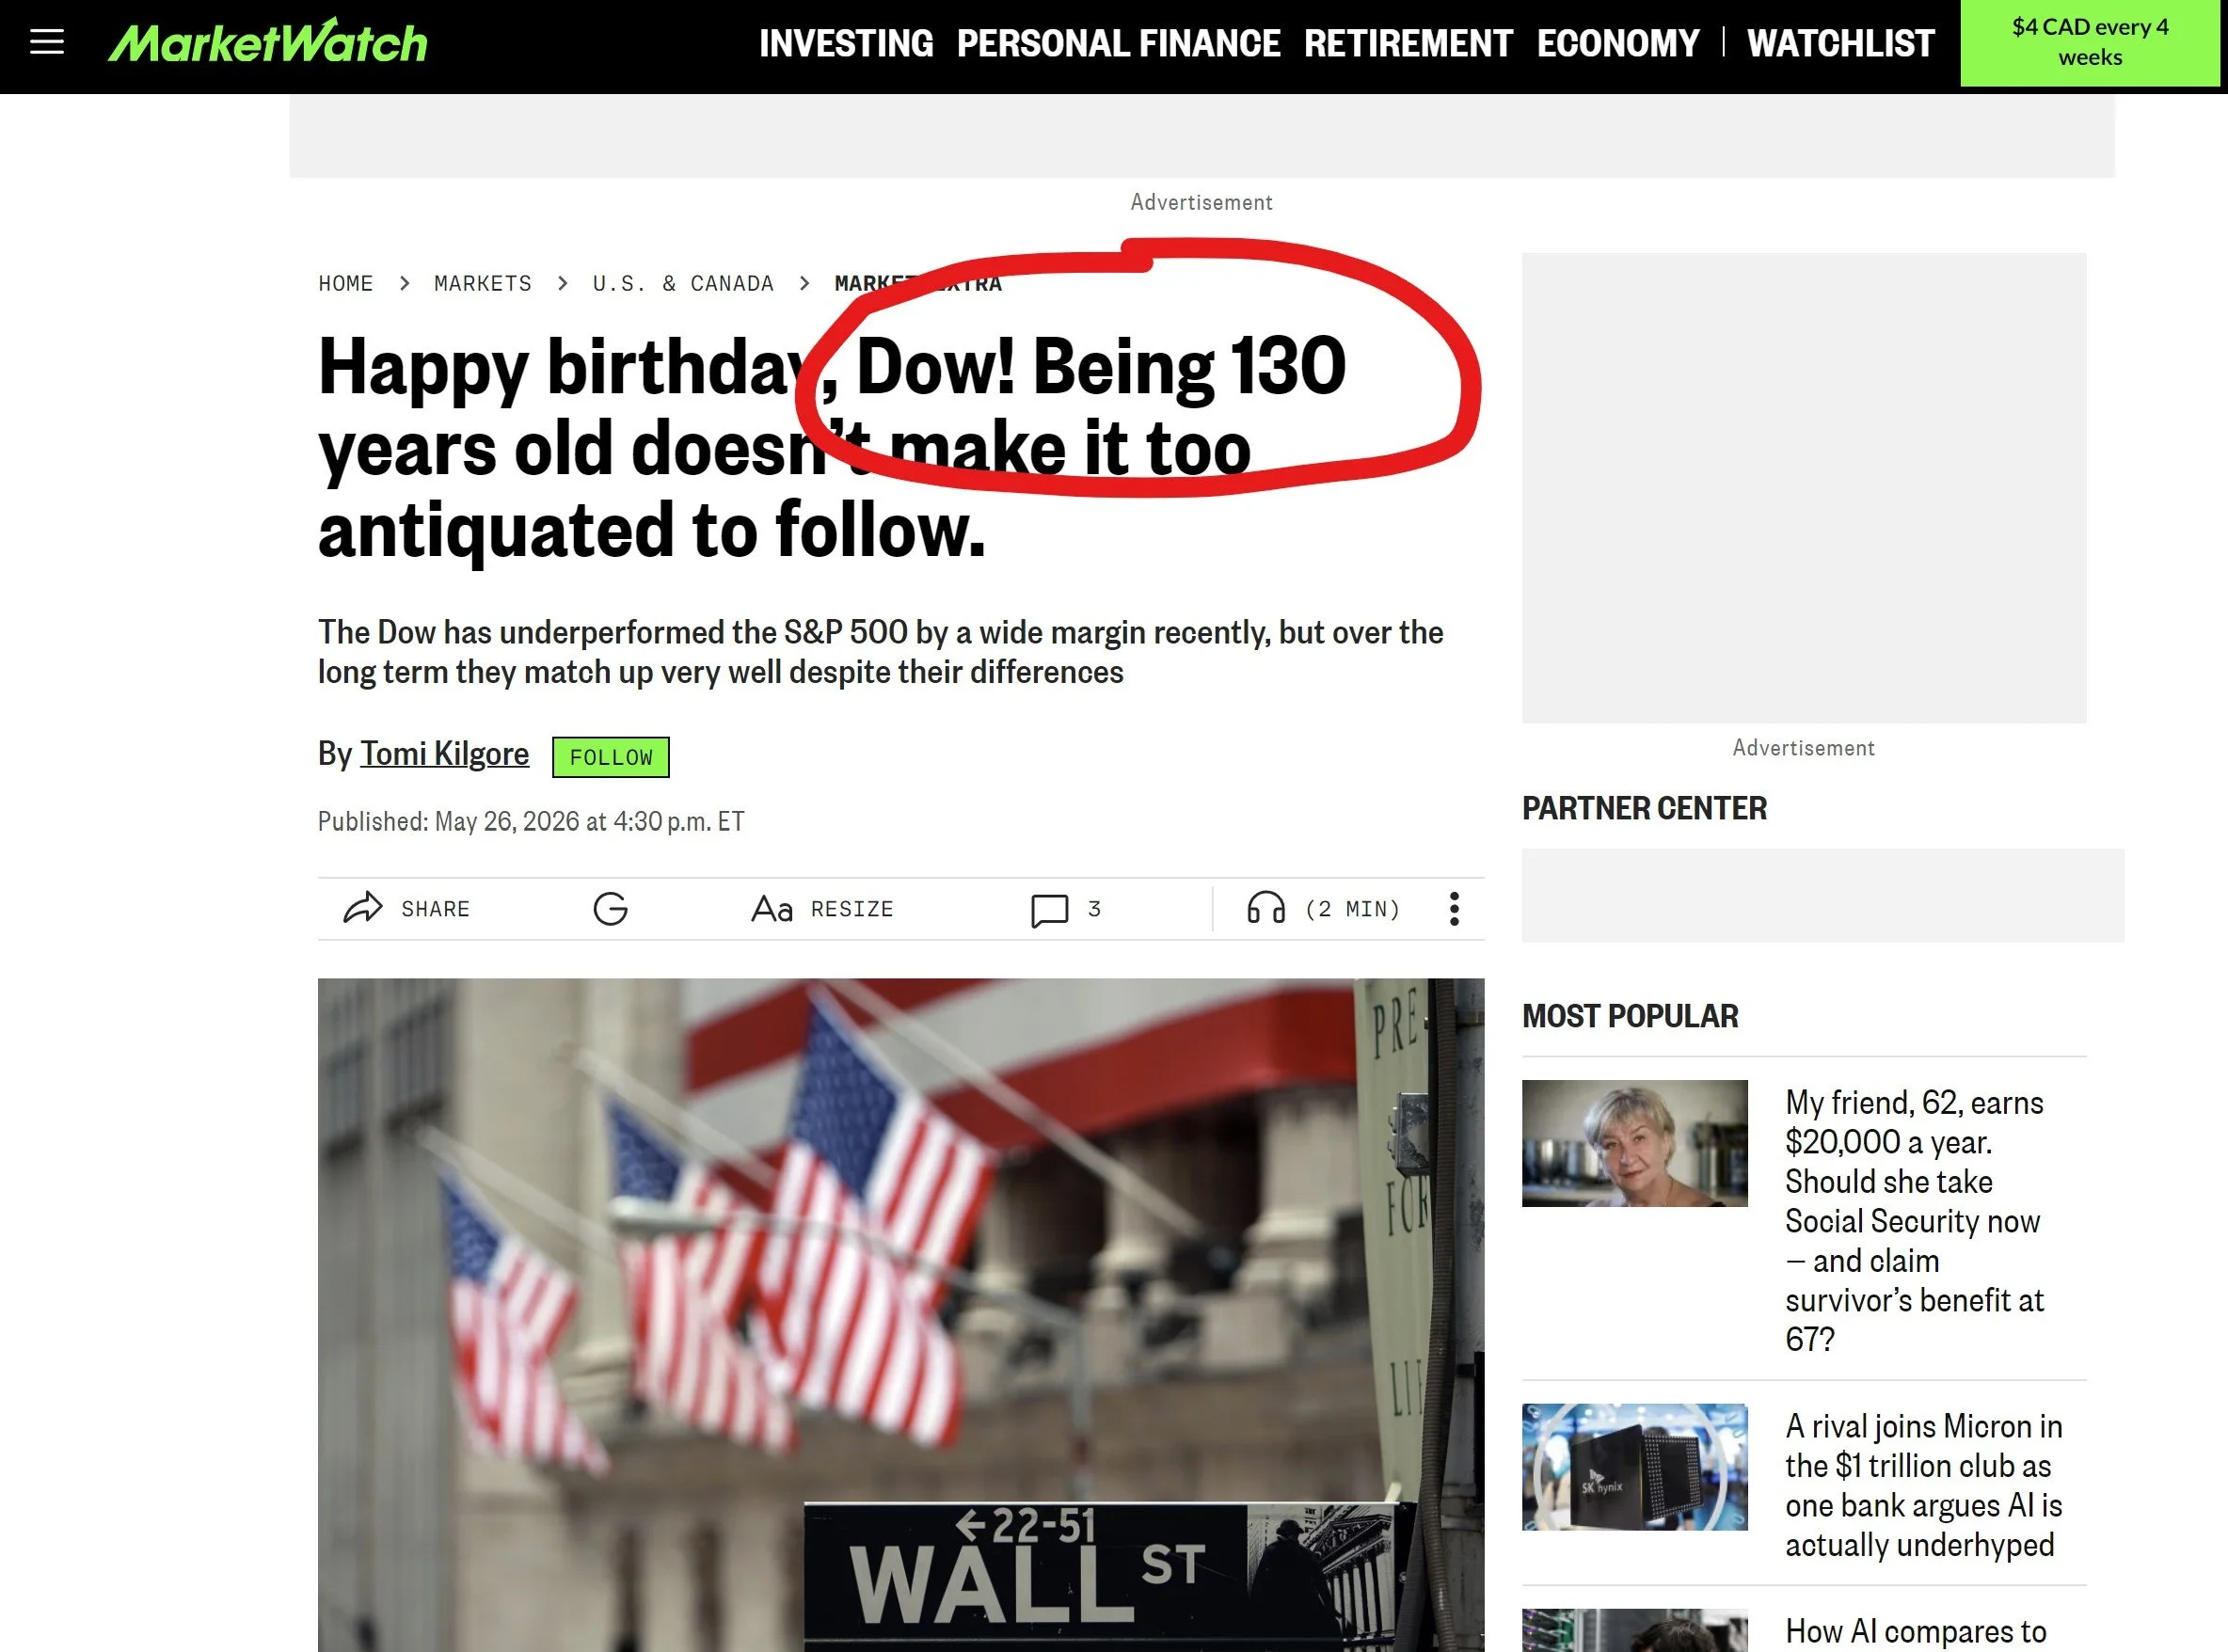
Task: Open author Tomi Kilgore's profile
Action: point(444,754)
